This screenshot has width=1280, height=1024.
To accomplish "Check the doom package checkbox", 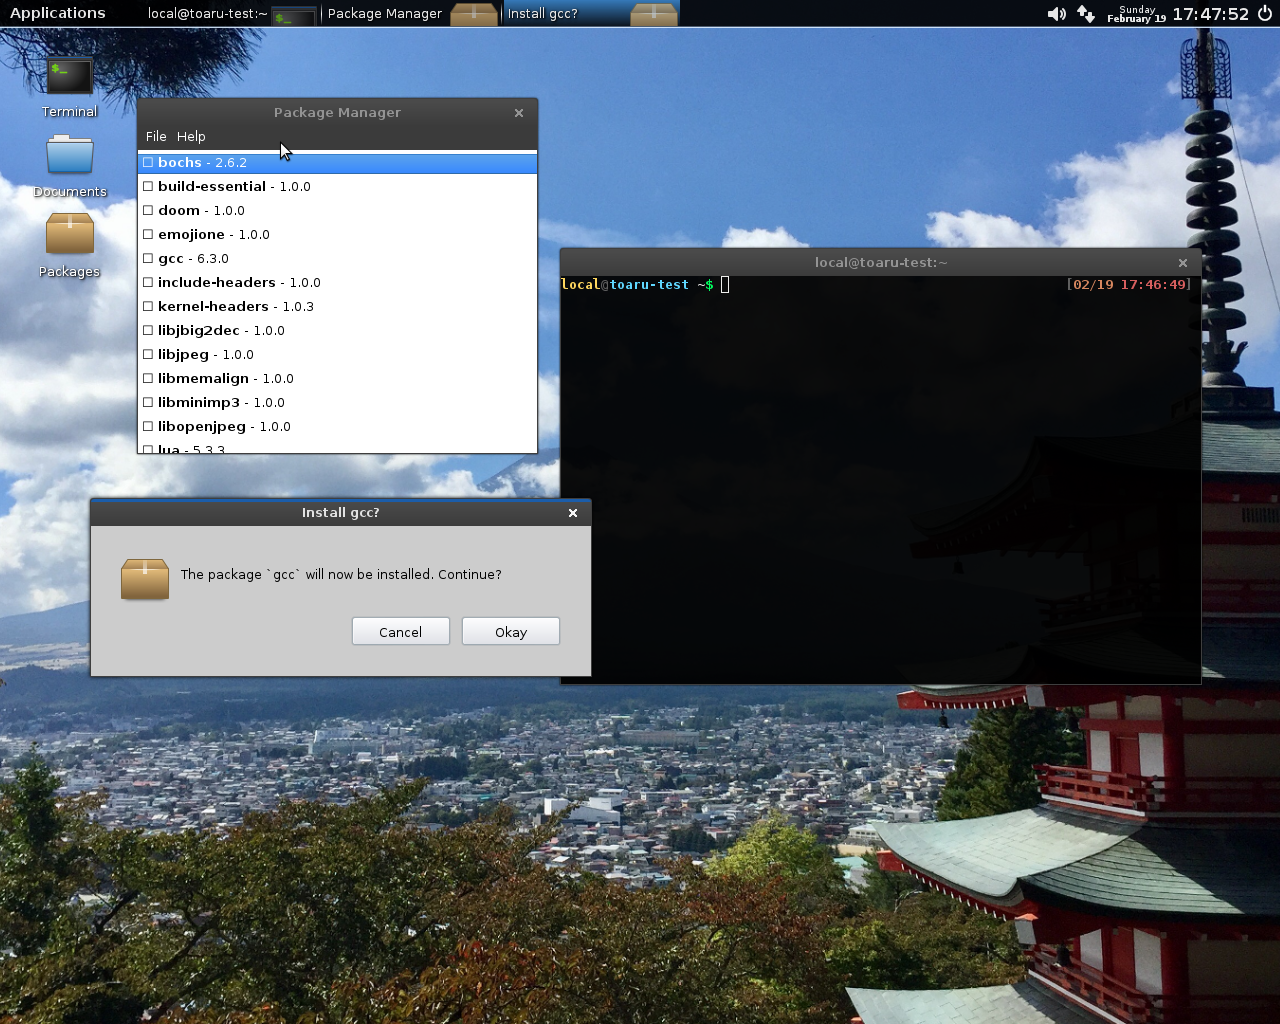I will [148, 210].
